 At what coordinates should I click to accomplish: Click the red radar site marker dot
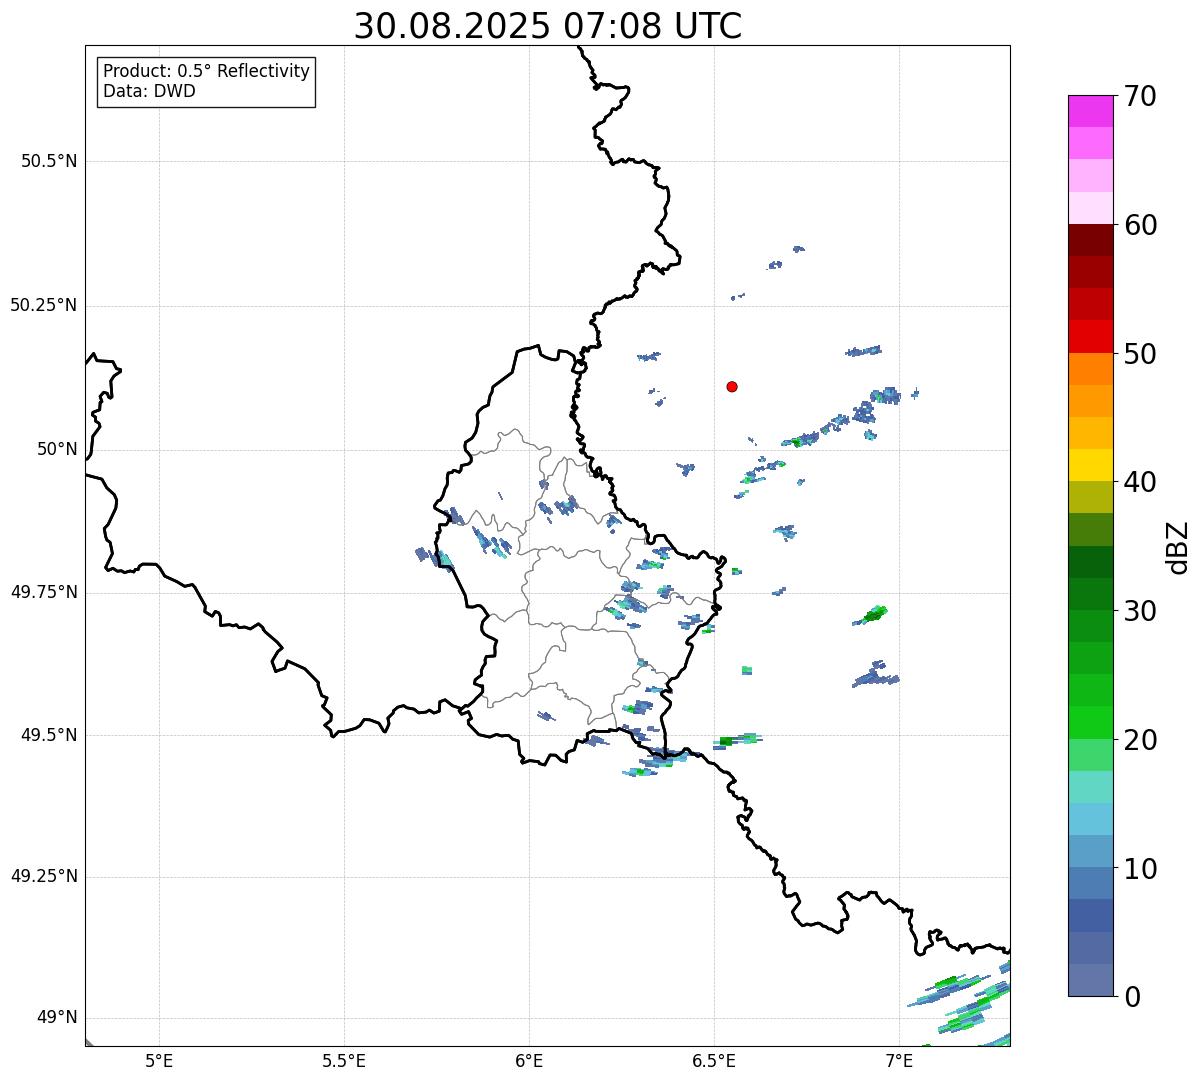click(x=732, y=386)
